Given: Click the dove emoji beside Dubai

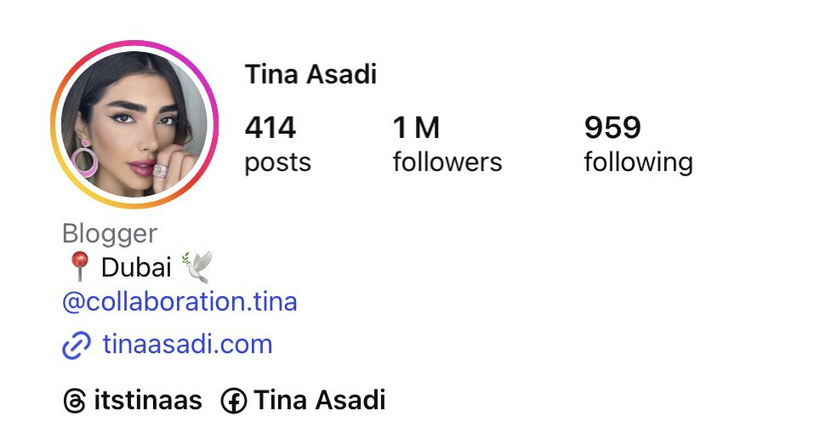Looking at the screenshot, I should pyautogui.click(x=196, y=267).
